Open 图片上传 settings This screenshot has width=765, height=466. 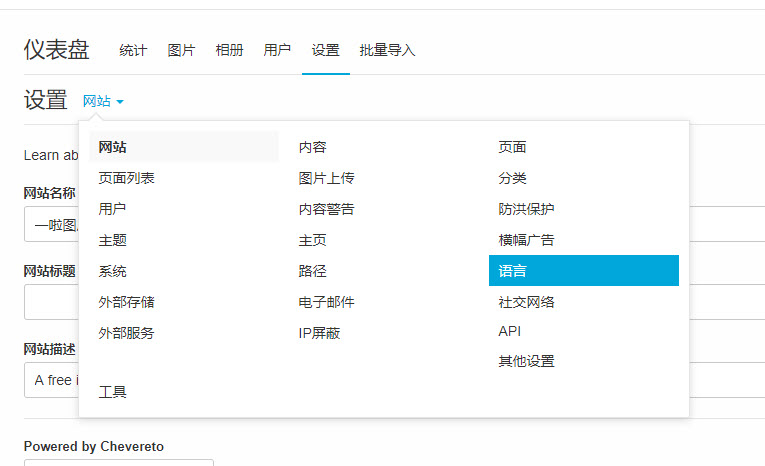click(x=326, y=178)
